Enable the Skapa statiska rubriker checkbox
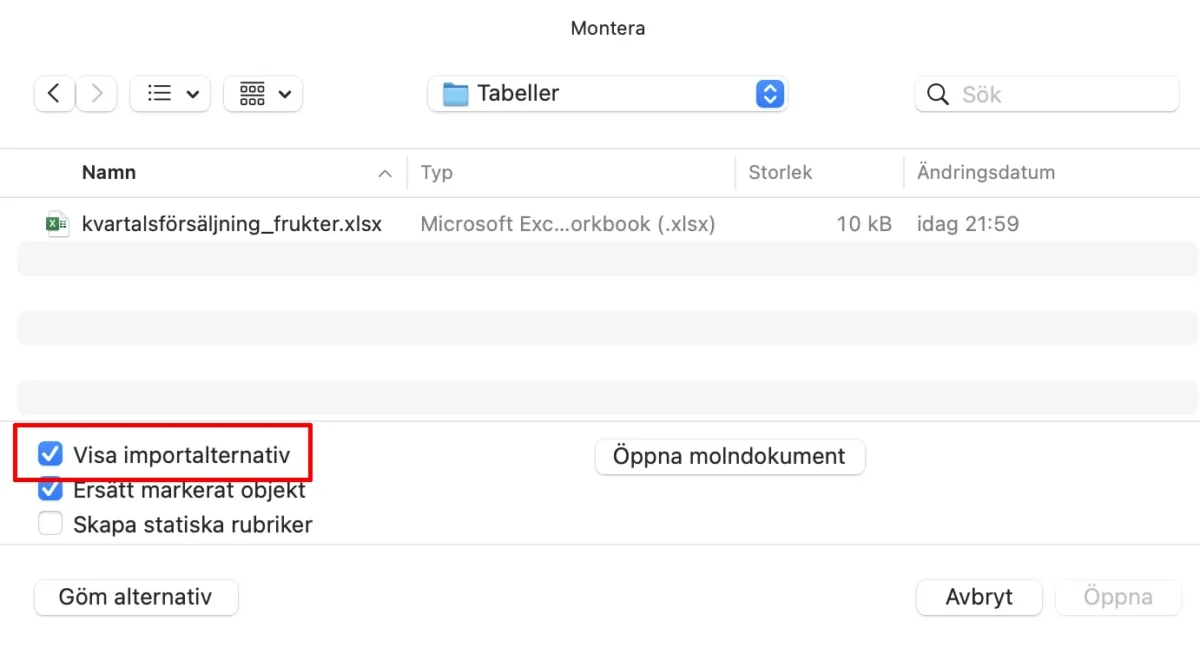 point(50,524)
